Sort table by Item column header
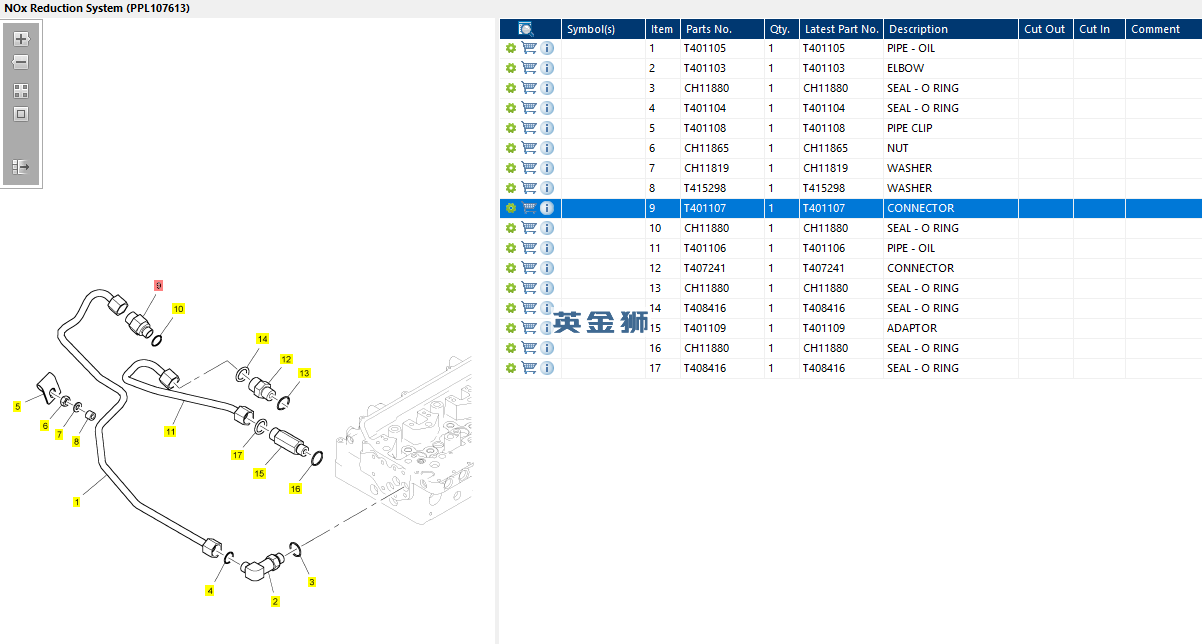Viewport: 1202px width, 644px height. [662, 29]
